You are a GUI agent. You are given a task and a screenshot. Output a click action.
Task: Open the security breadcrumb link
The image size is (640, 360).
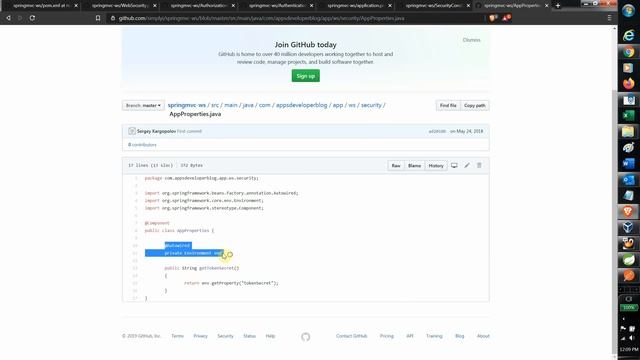(371, 105)
